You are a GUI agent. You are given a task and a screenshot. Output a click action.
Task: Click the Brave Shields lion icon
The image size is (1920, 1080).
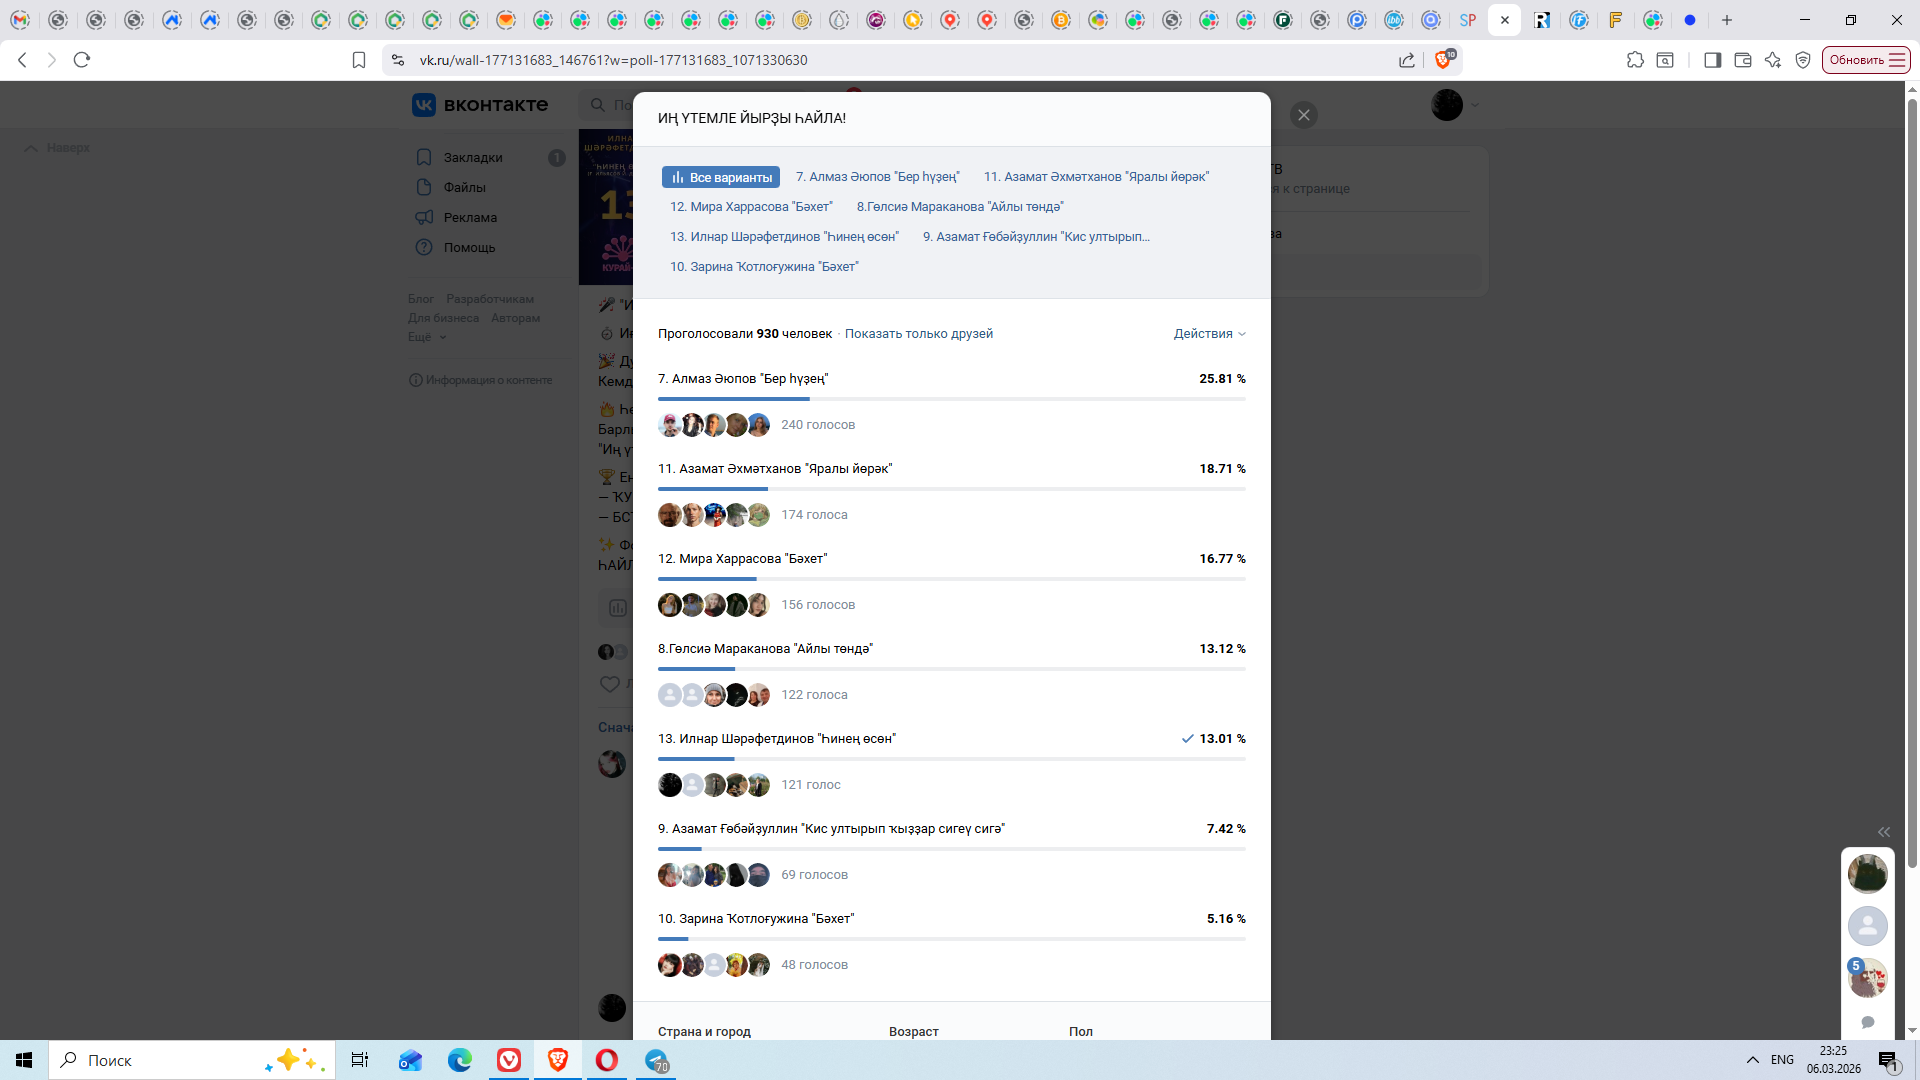tap(1442, 60)
